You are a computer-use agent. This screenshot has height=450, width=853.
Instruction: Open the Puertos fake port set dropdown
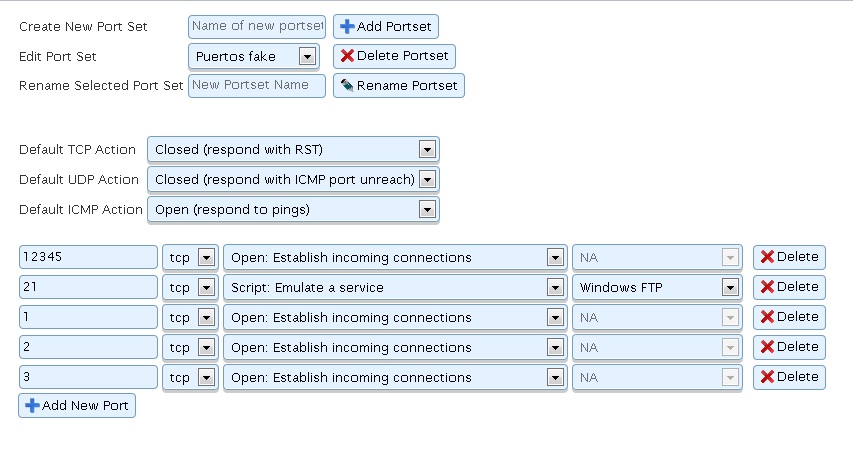coord(252,57)
